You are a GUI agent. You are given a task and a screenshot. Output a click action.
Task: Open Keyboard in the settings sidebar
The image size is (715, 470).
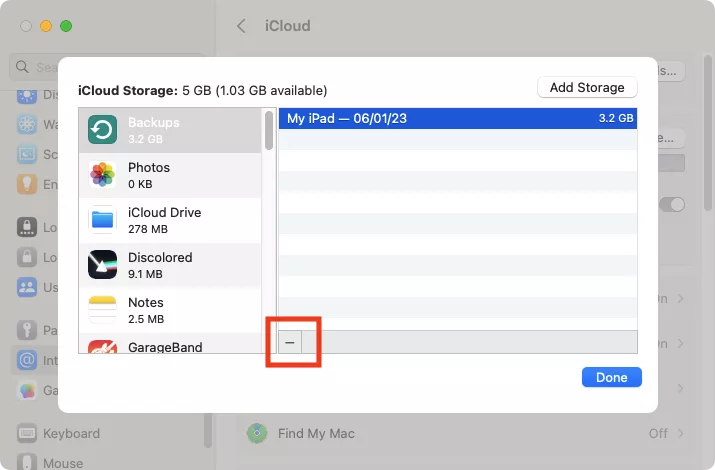point(70,434)
